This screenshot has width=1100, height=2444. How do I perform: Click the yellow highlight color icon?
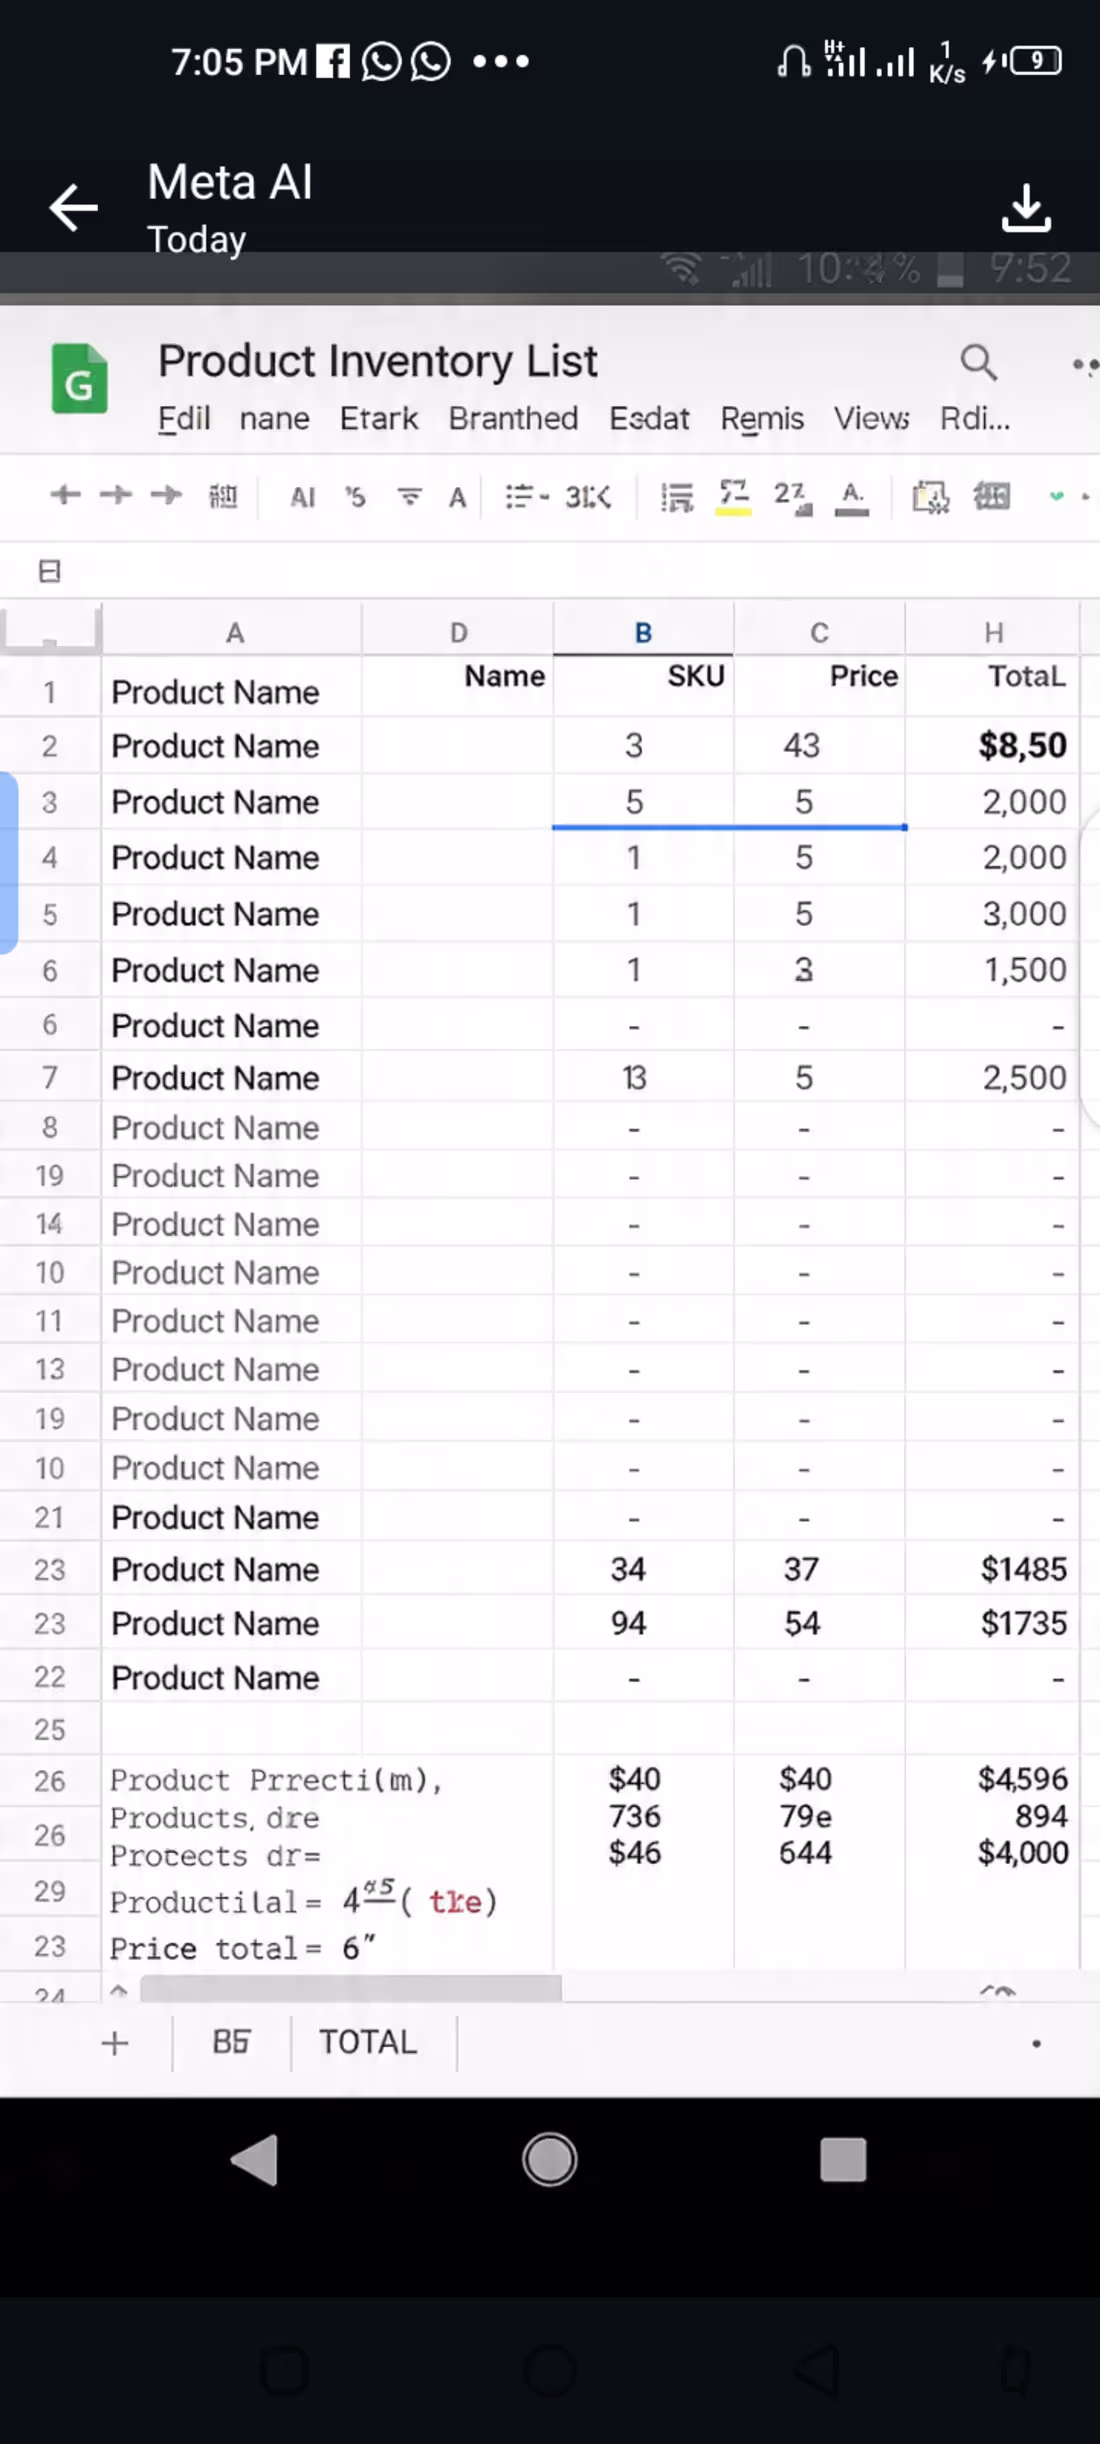[x=733, y=497]
